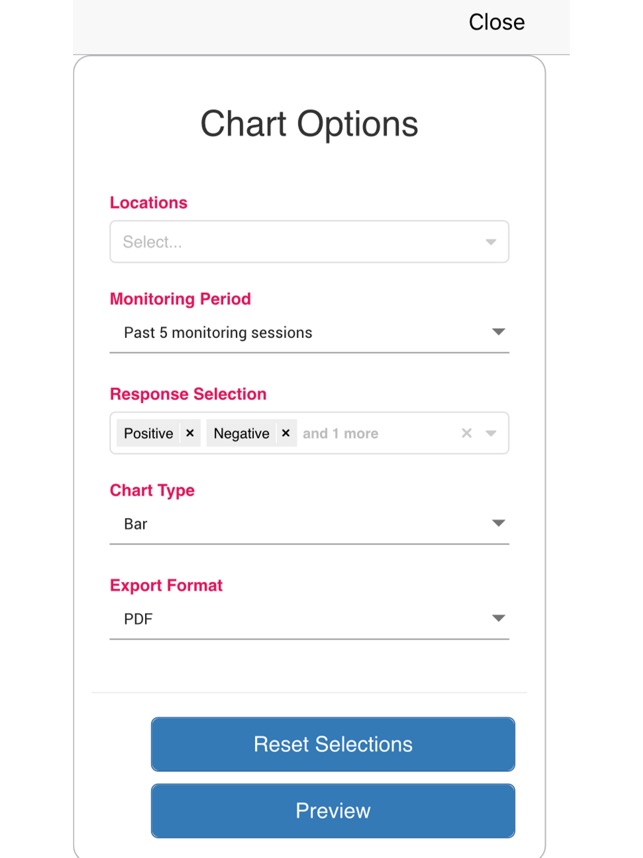Open Response Selection dropdown arrow
The image size is (643, 858).
tap(491, 434)
